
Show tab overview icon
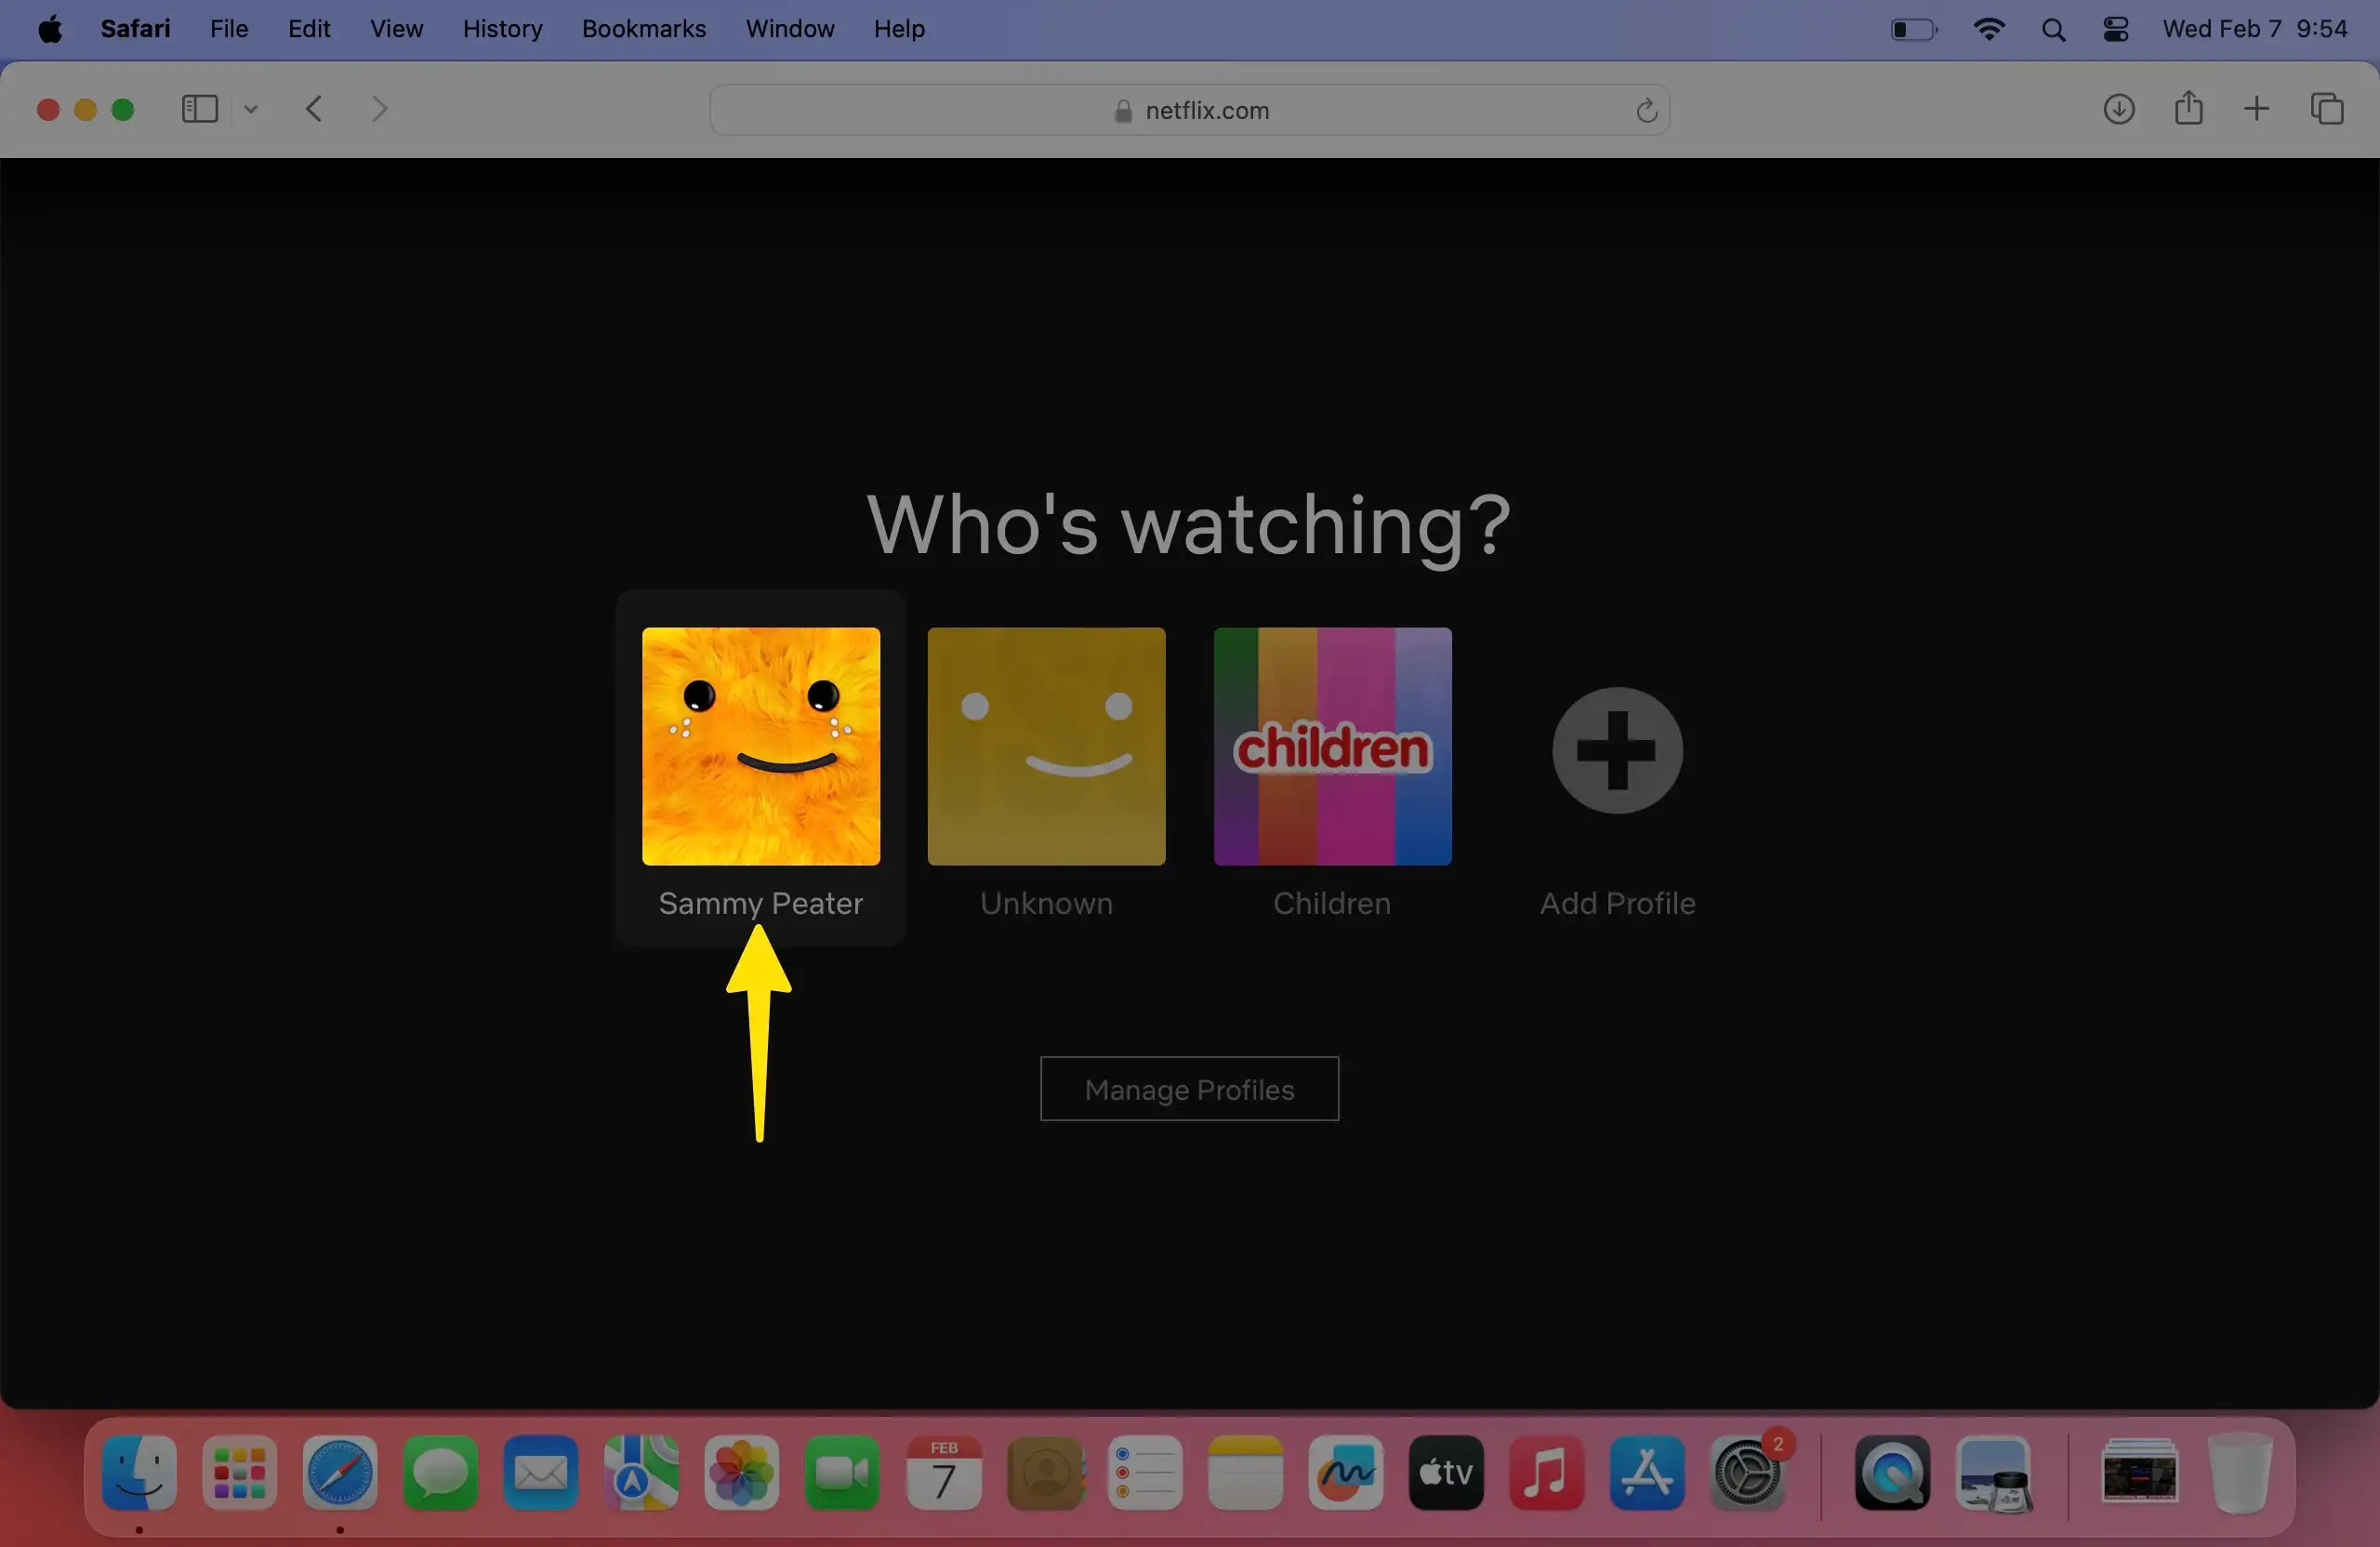click(x=2326, y=109)
